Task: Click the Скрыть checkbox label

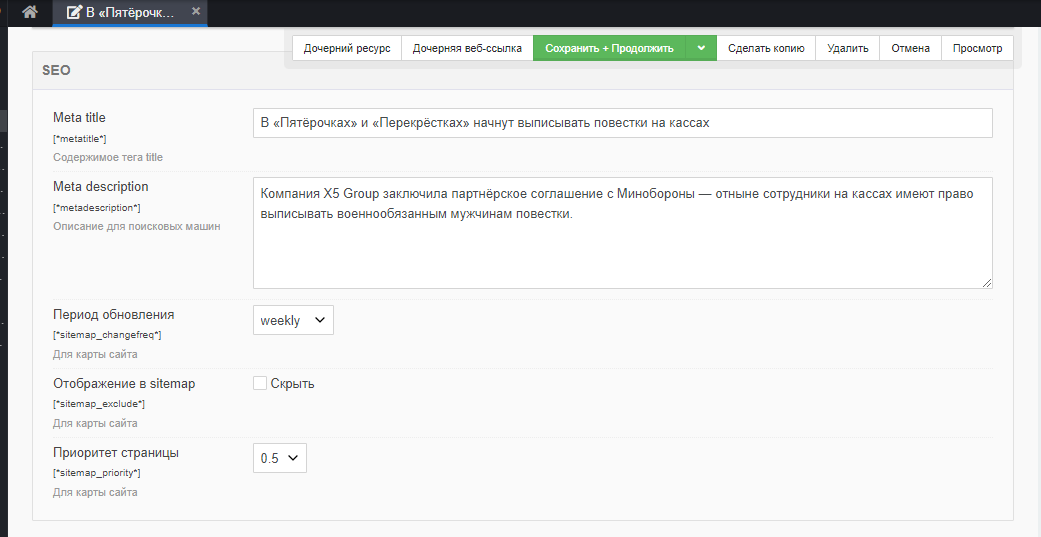Action: [x=292, y=384]
